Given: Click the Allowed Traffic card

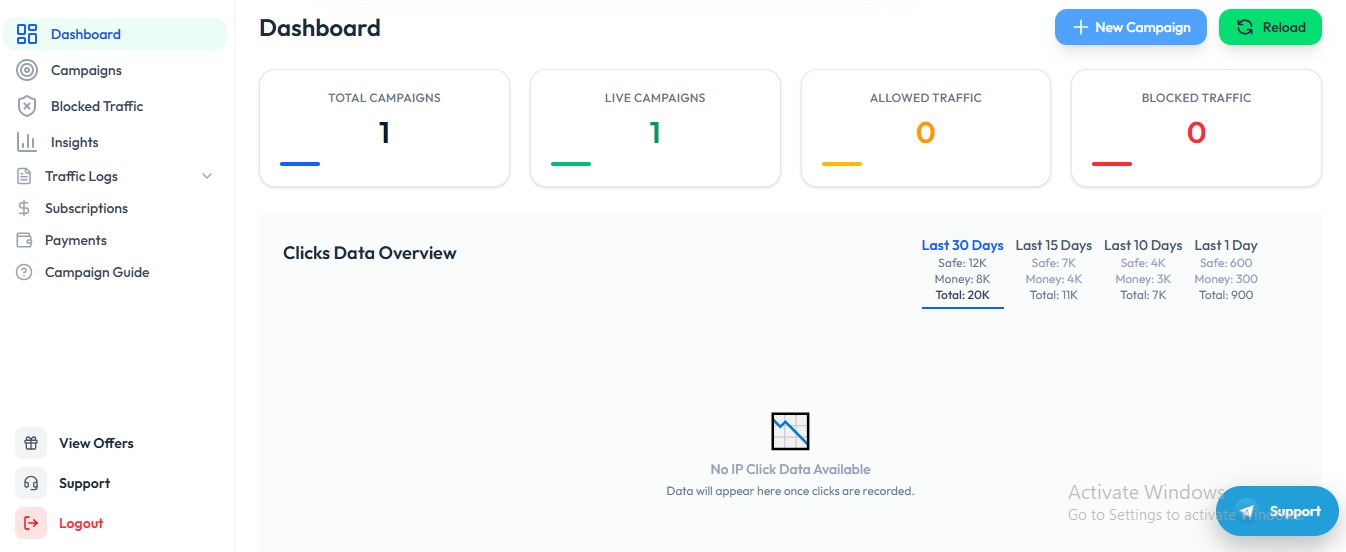Looking at the screenshot, I should 926,128.
